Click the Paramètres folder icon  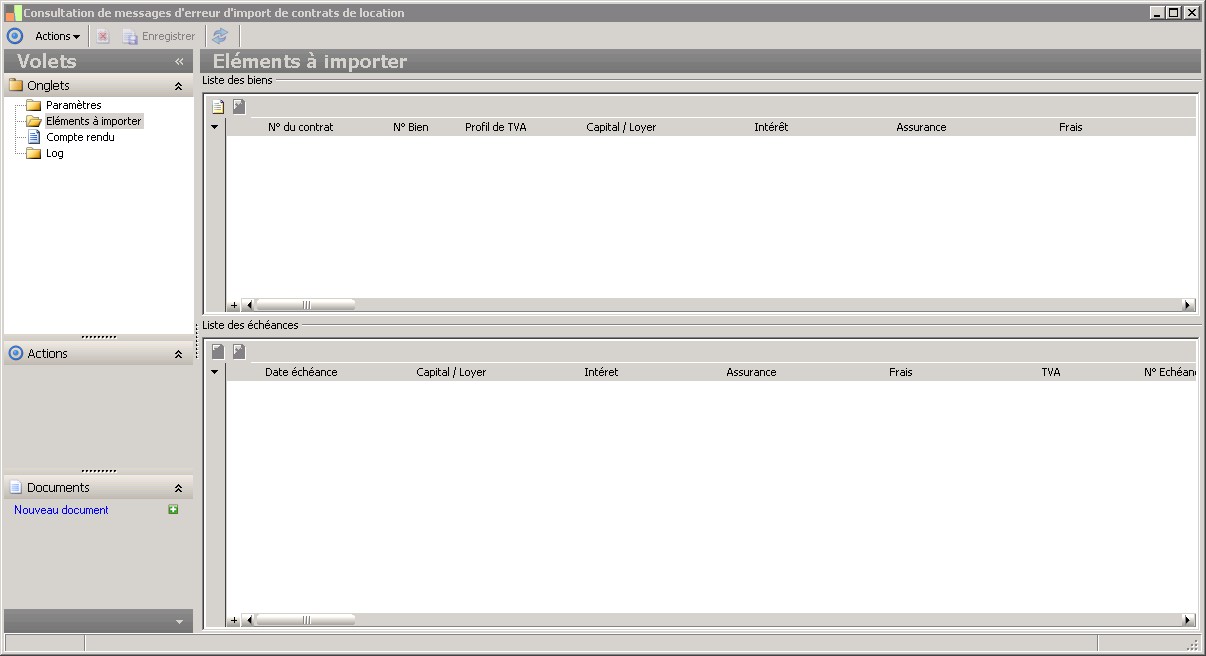[34, 105]
